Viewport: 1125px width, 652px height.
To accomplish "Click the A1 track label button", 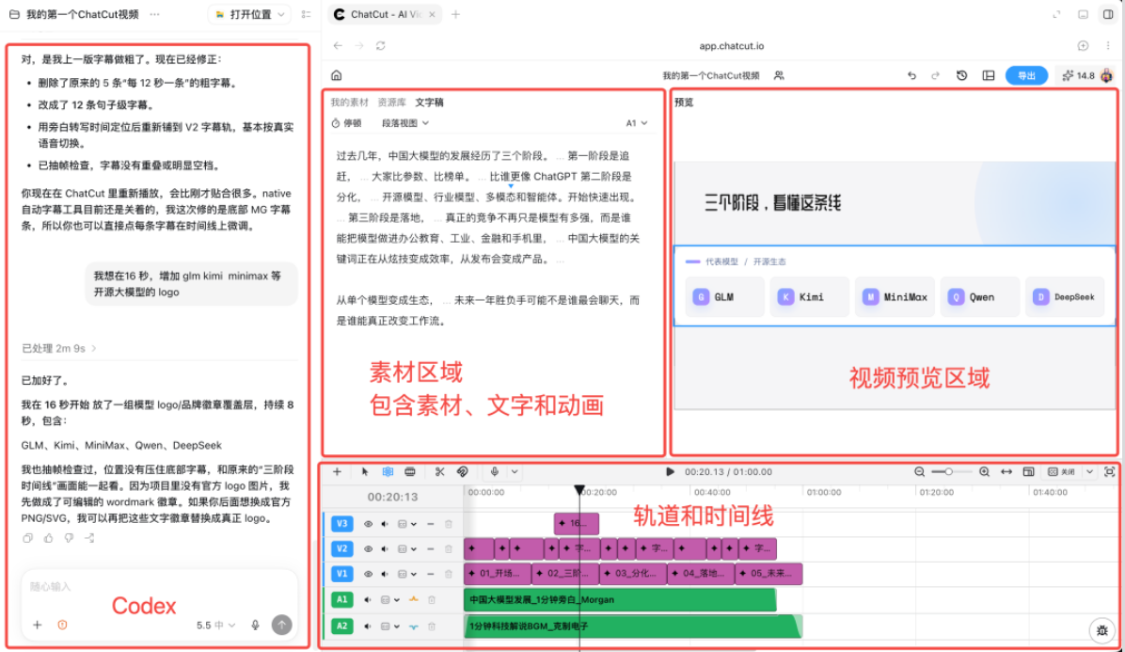I will coord(342,600).
